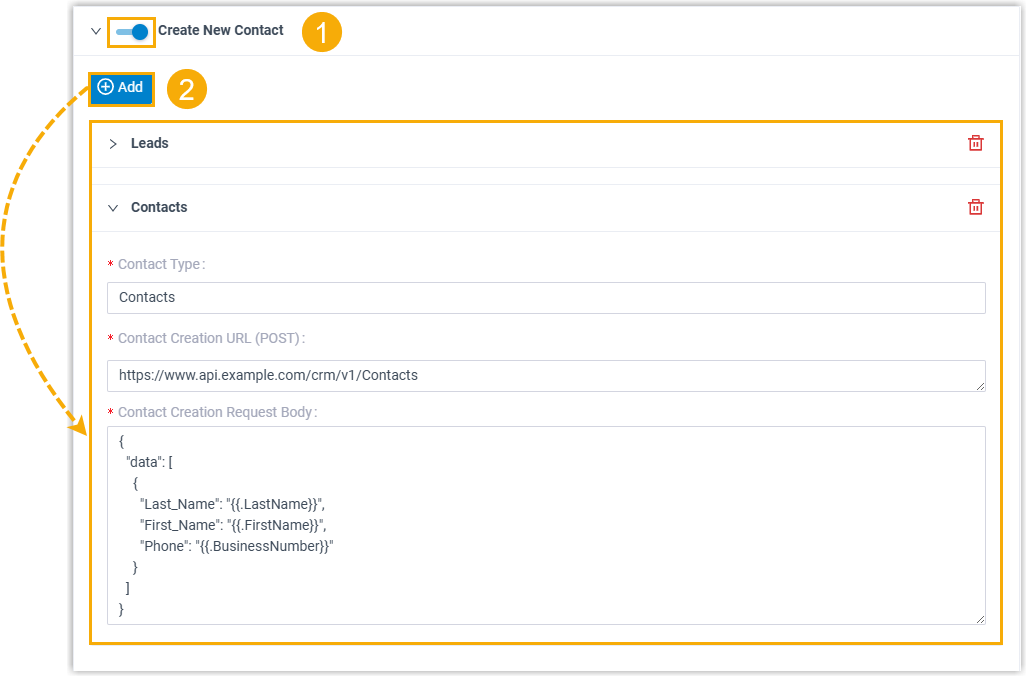Click the Contact Creation URL (POST) label
The image size is (1027, 677).
click(x=210, y=339)
